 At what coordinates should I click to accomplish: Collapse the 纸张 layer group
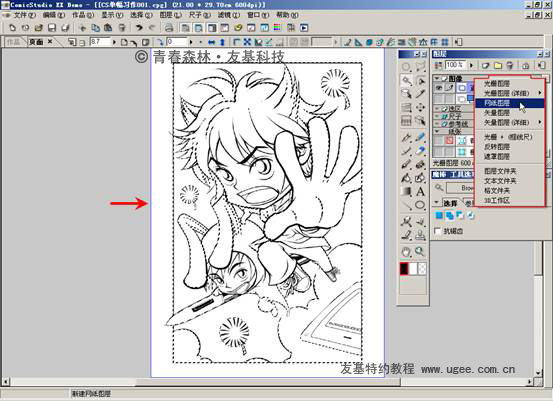(437, 131)
